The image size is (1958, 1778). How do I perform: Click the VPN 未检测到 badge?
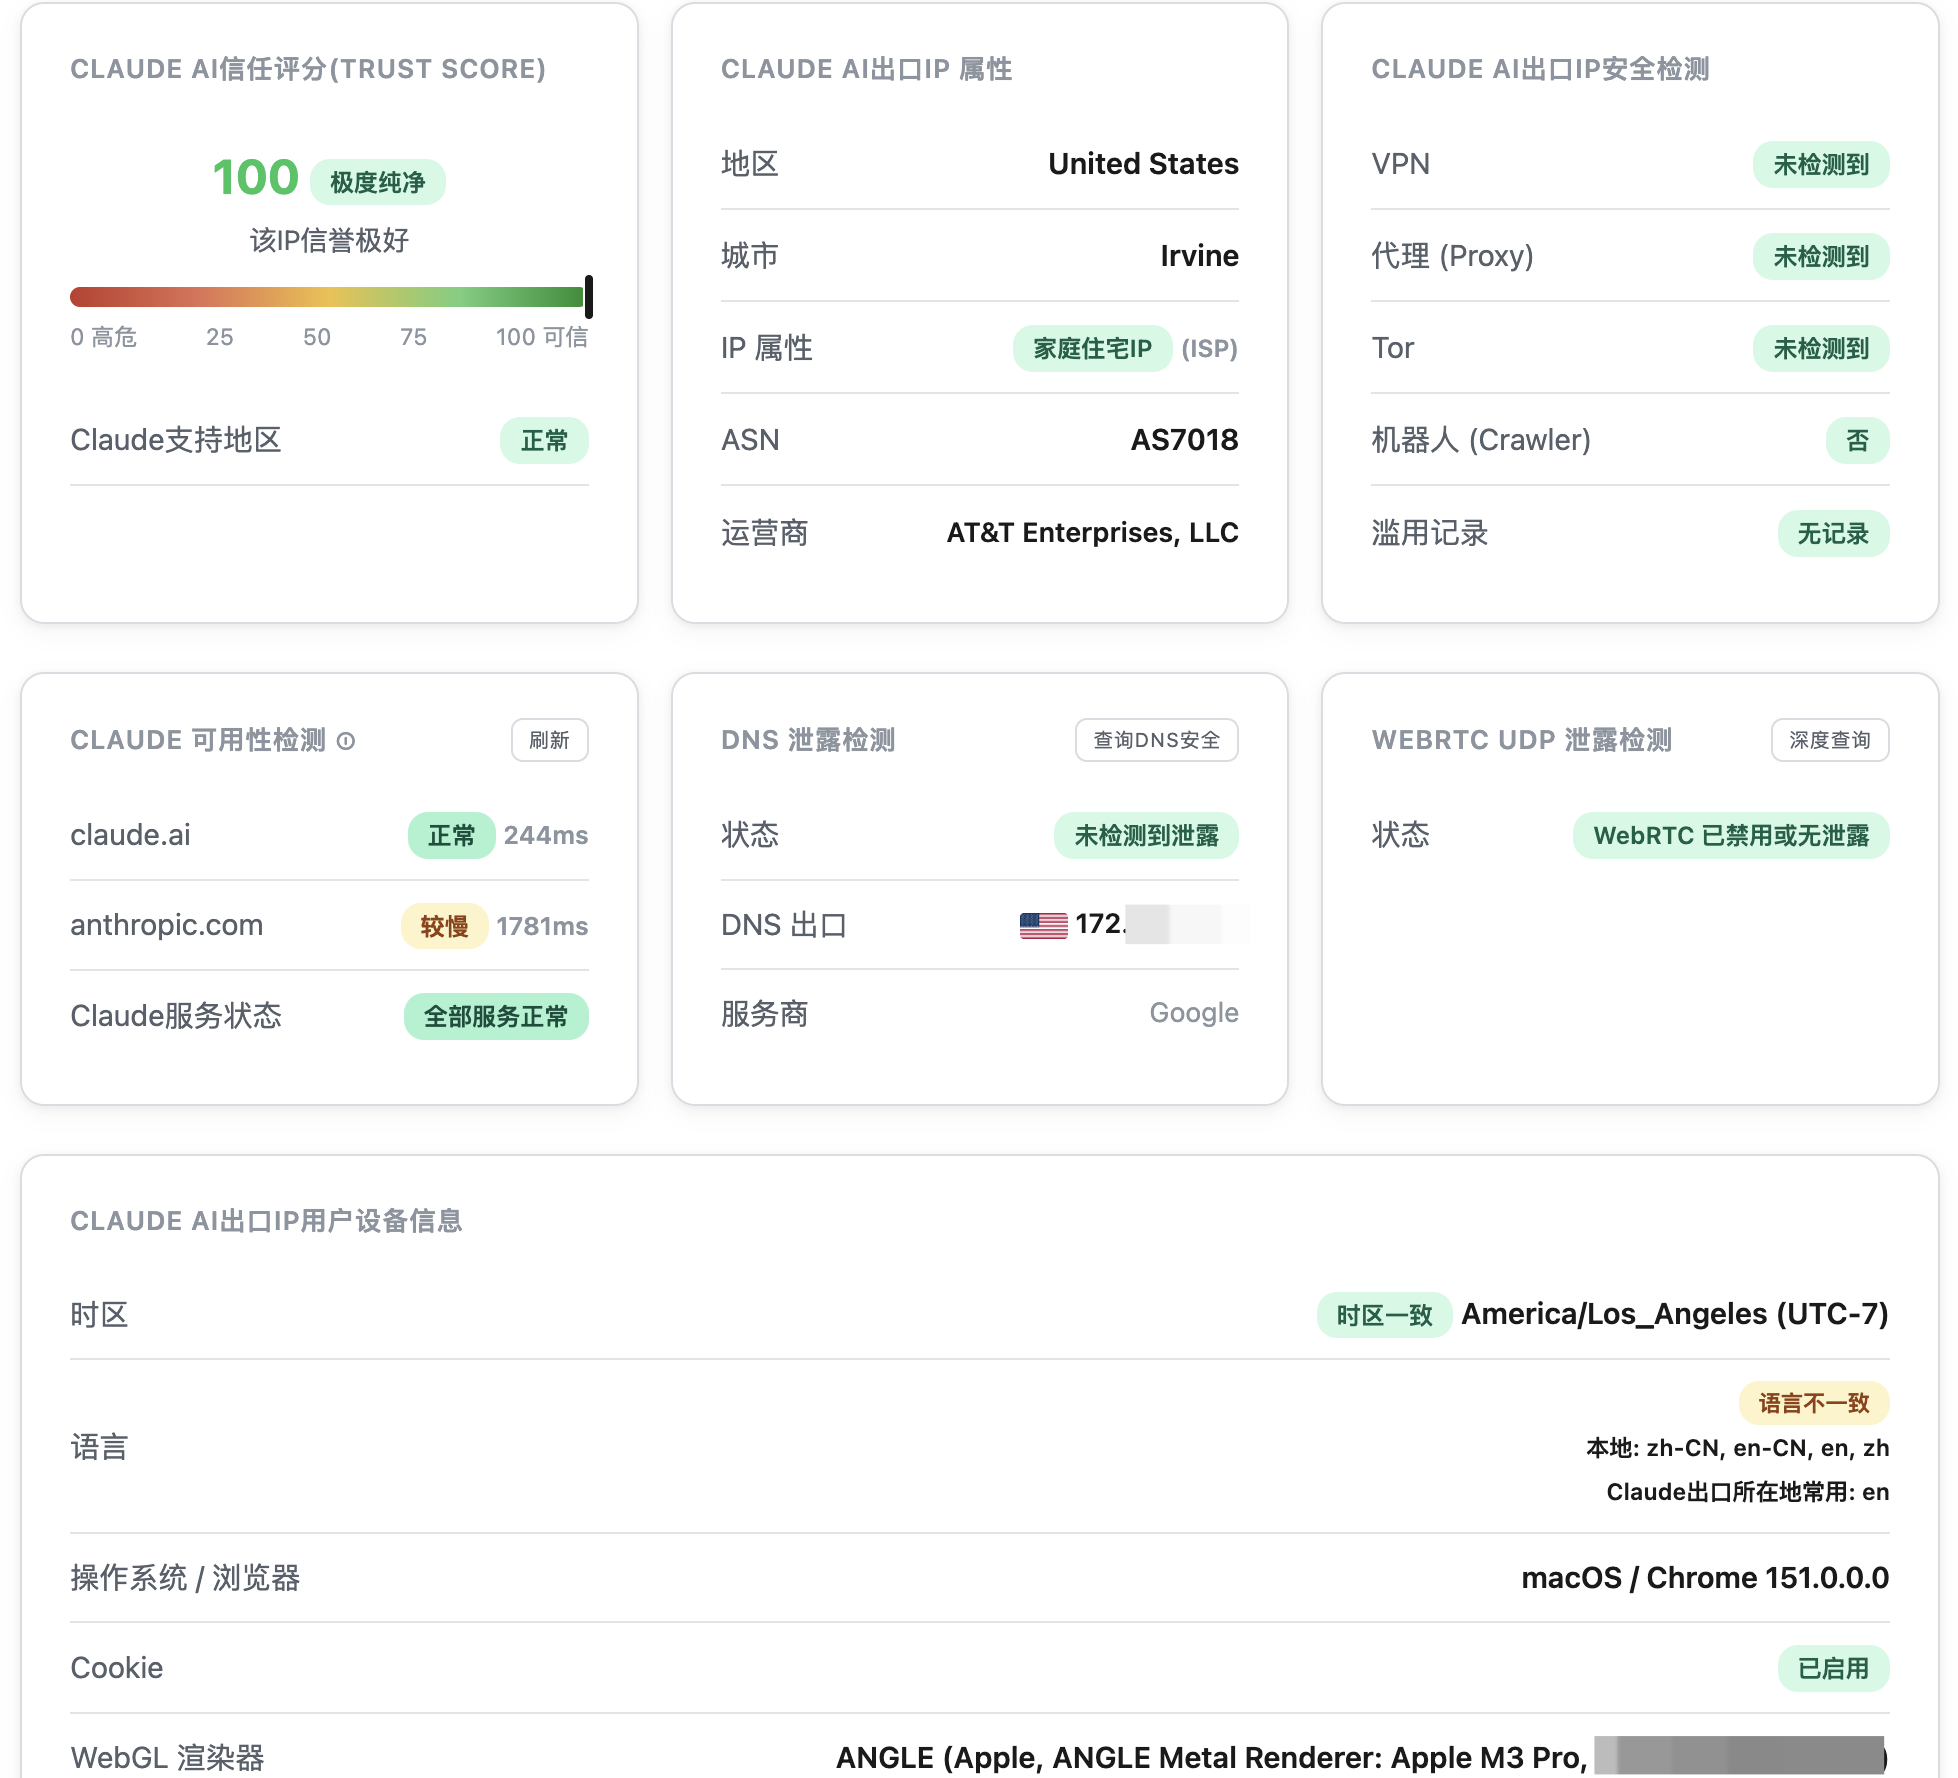click(1821, 164)
